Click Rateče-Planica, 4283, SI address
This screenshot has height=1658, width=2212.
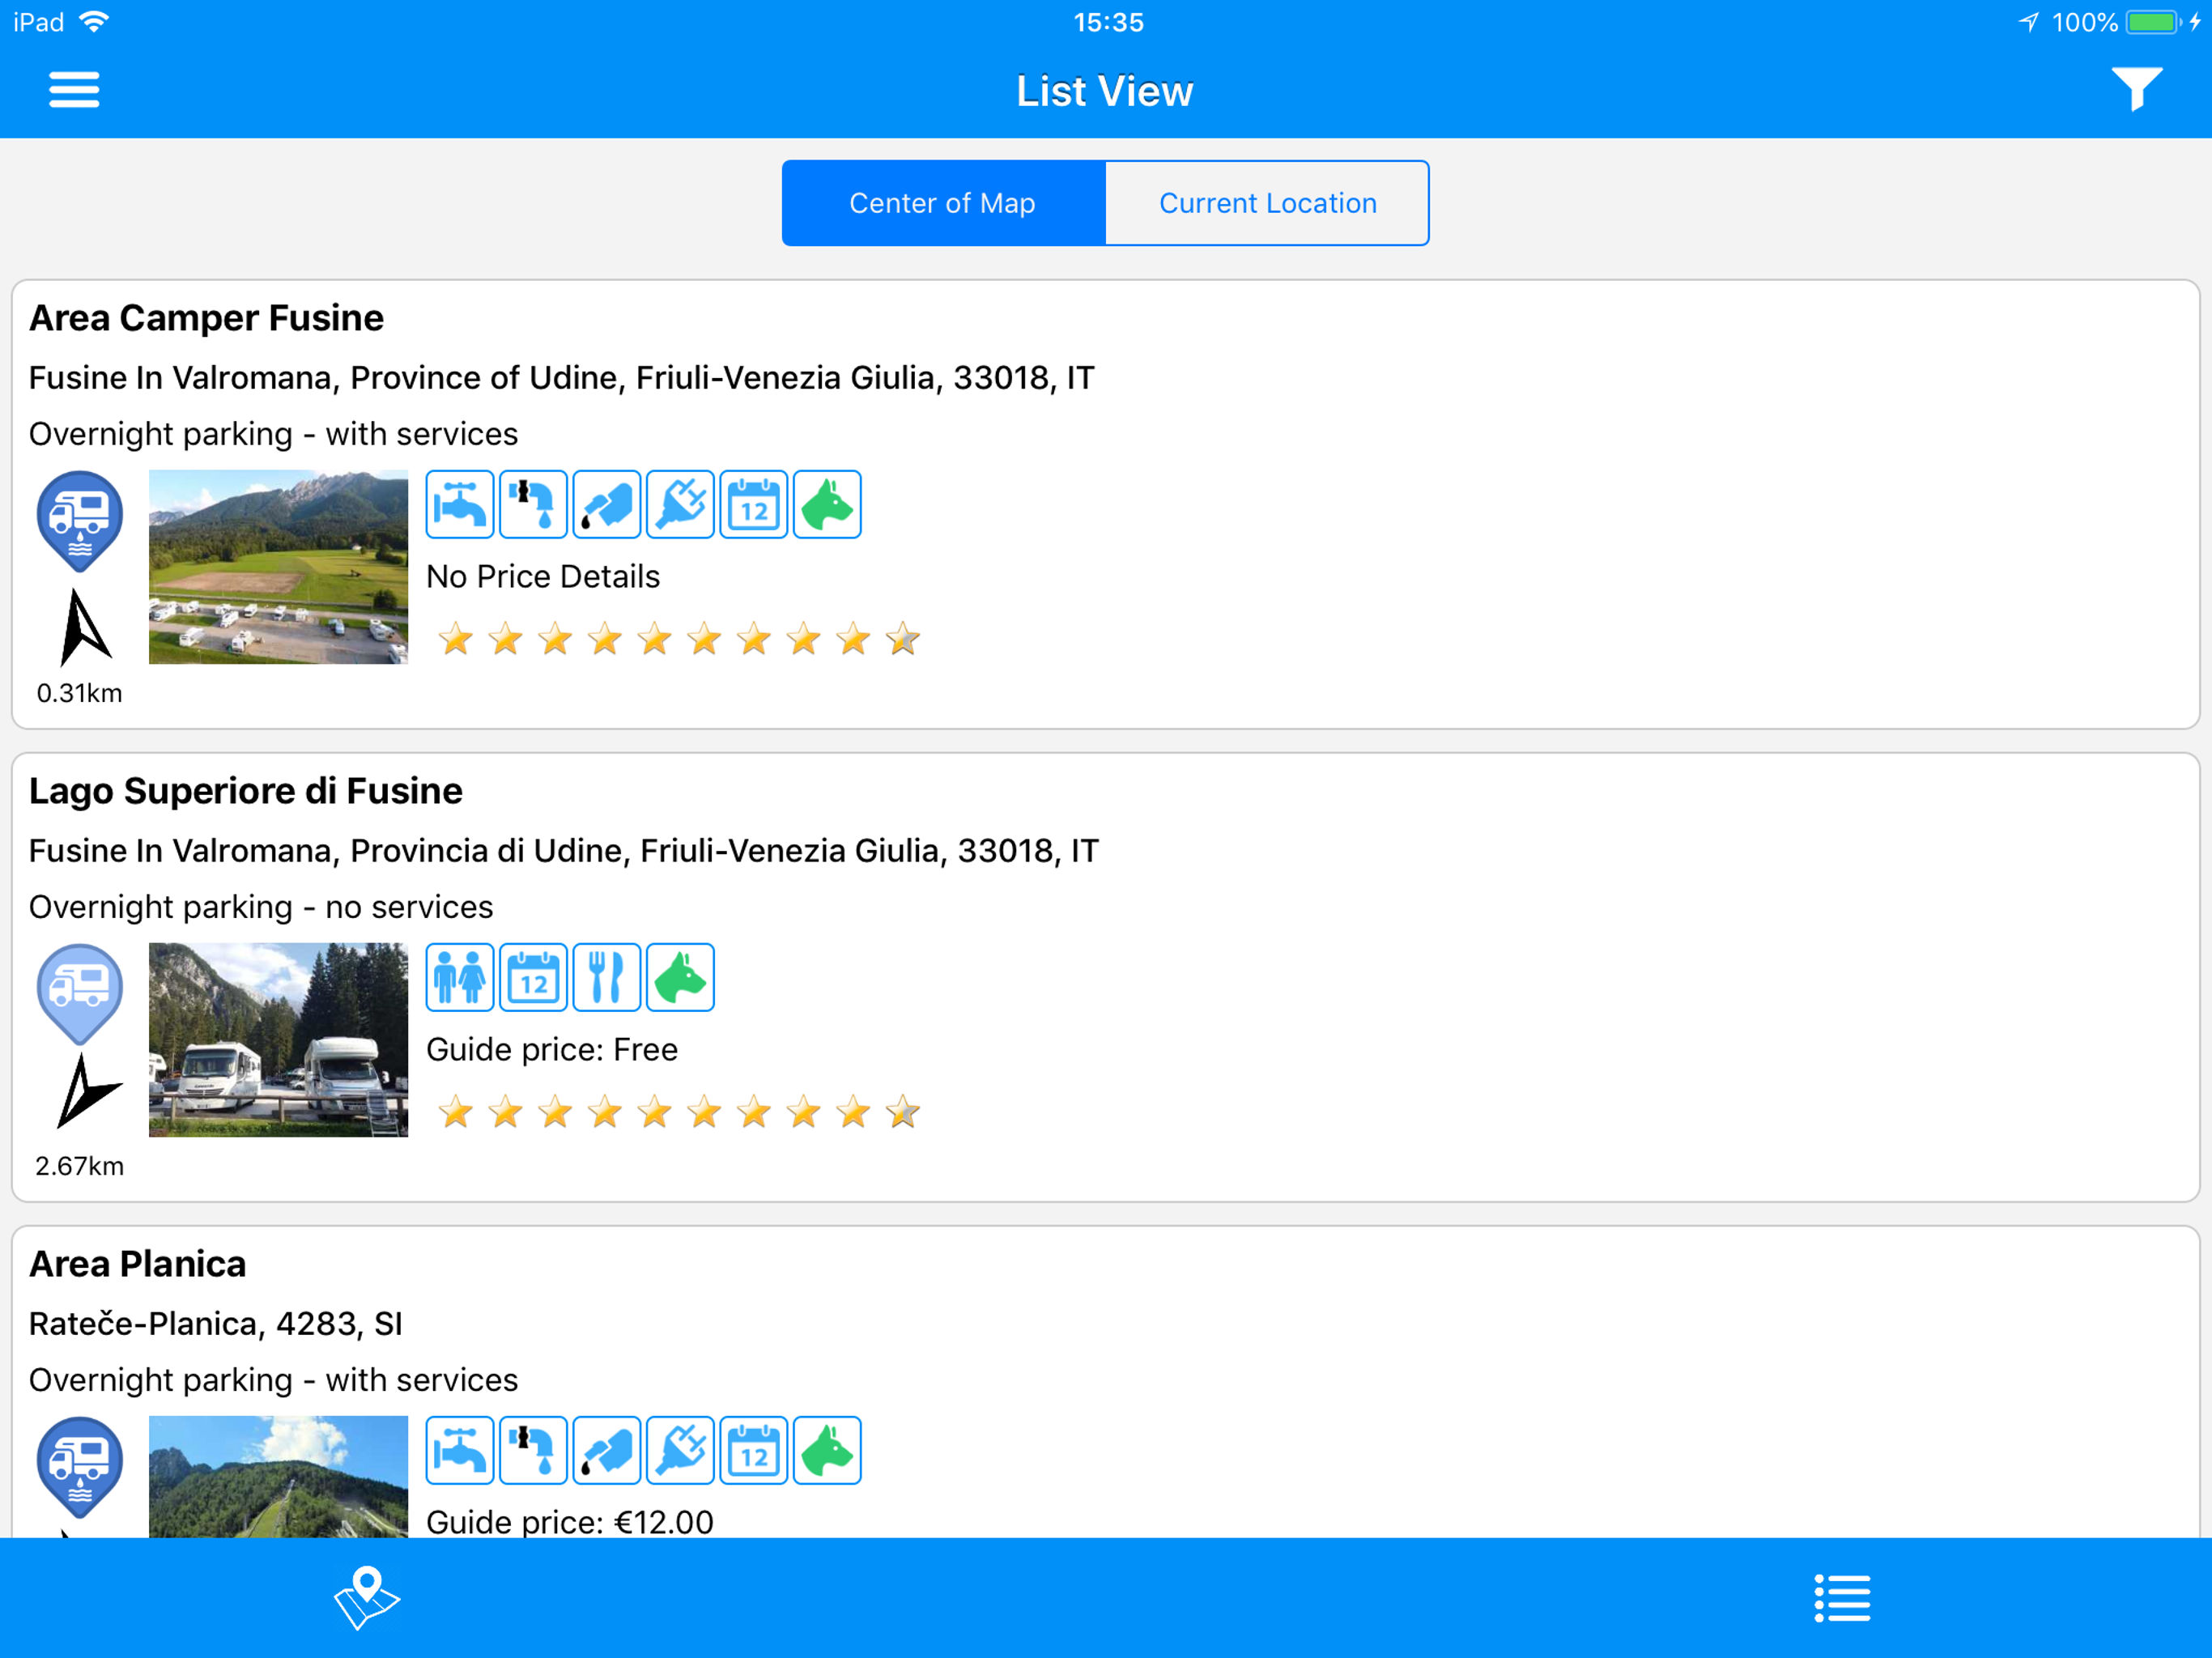215,1324
